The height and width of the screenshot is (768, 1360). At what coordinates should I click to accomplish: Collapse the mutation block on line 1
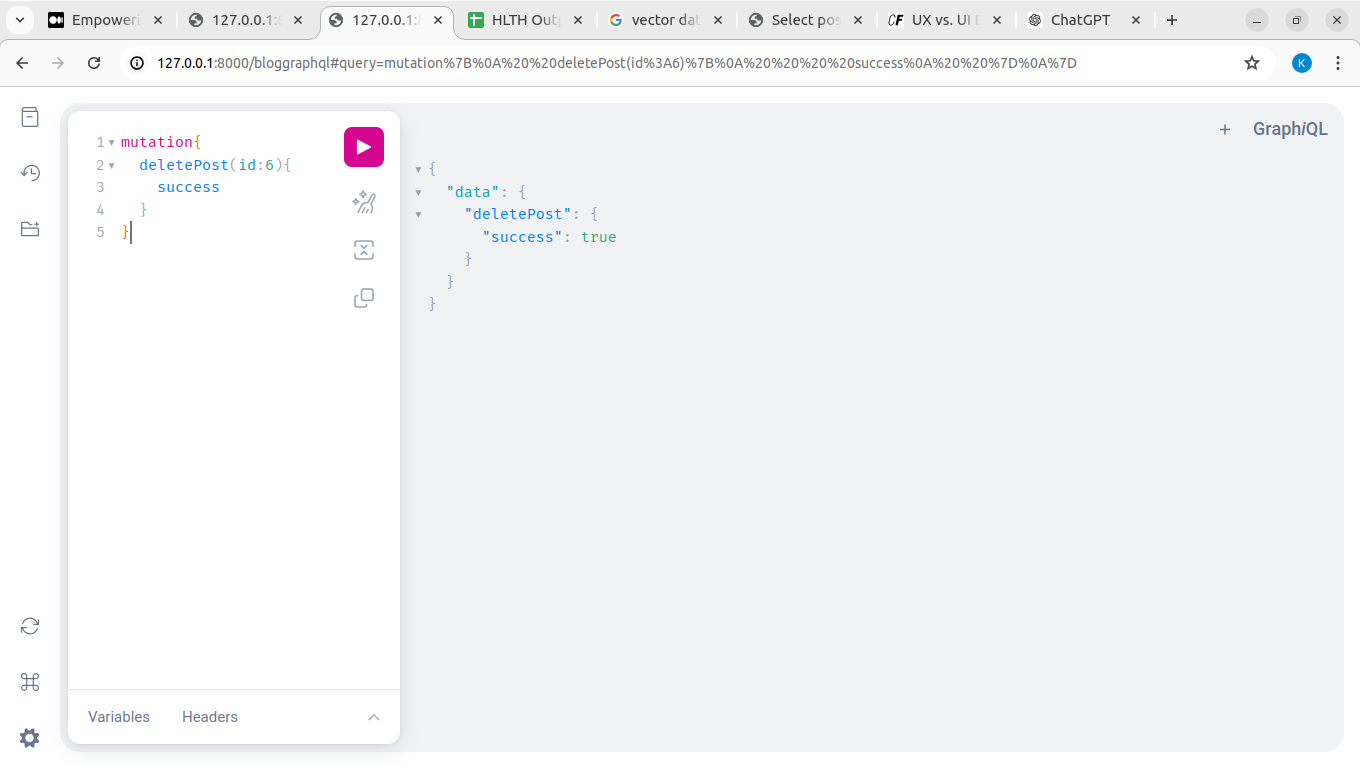pyautogui.click(x=111, y=143)
